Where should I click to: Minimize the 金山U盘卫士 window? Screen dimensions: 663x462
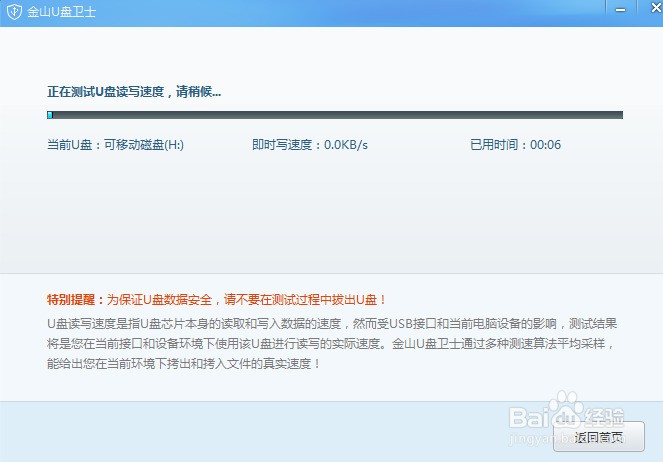tap(620, 10)
